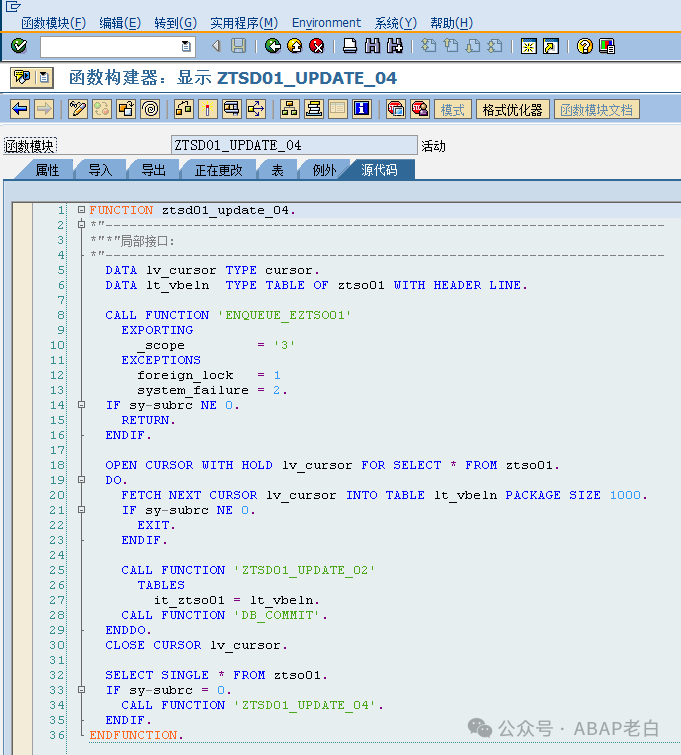This screenshot has width=681, height=755.
Task: Click the 函数模块文档 button
Action: (597, 110)
